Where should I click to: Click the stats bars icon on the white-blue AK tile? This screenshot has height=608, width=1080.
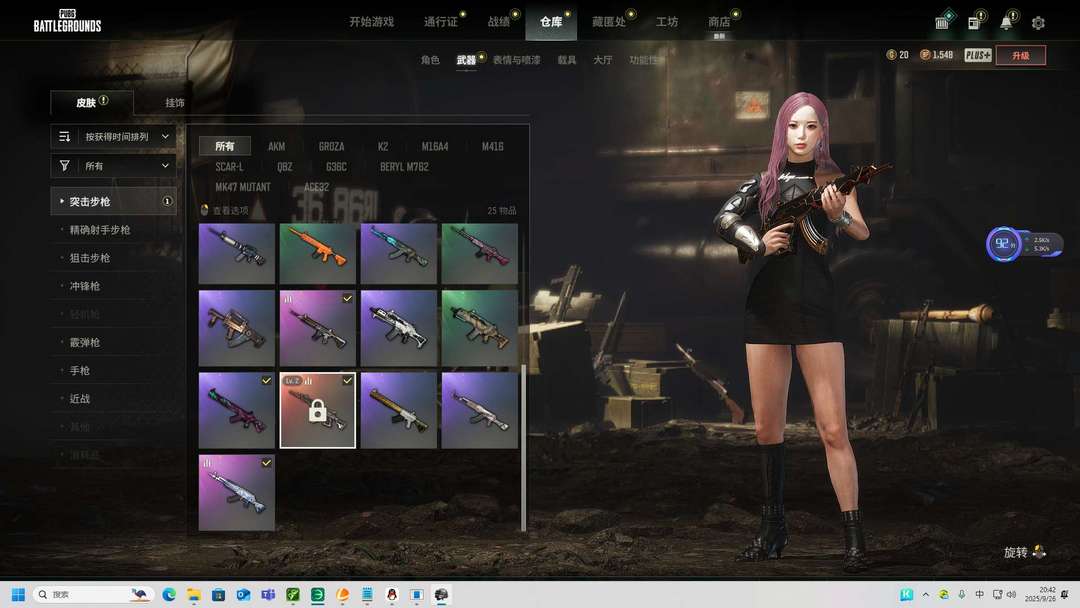(207, 463)
